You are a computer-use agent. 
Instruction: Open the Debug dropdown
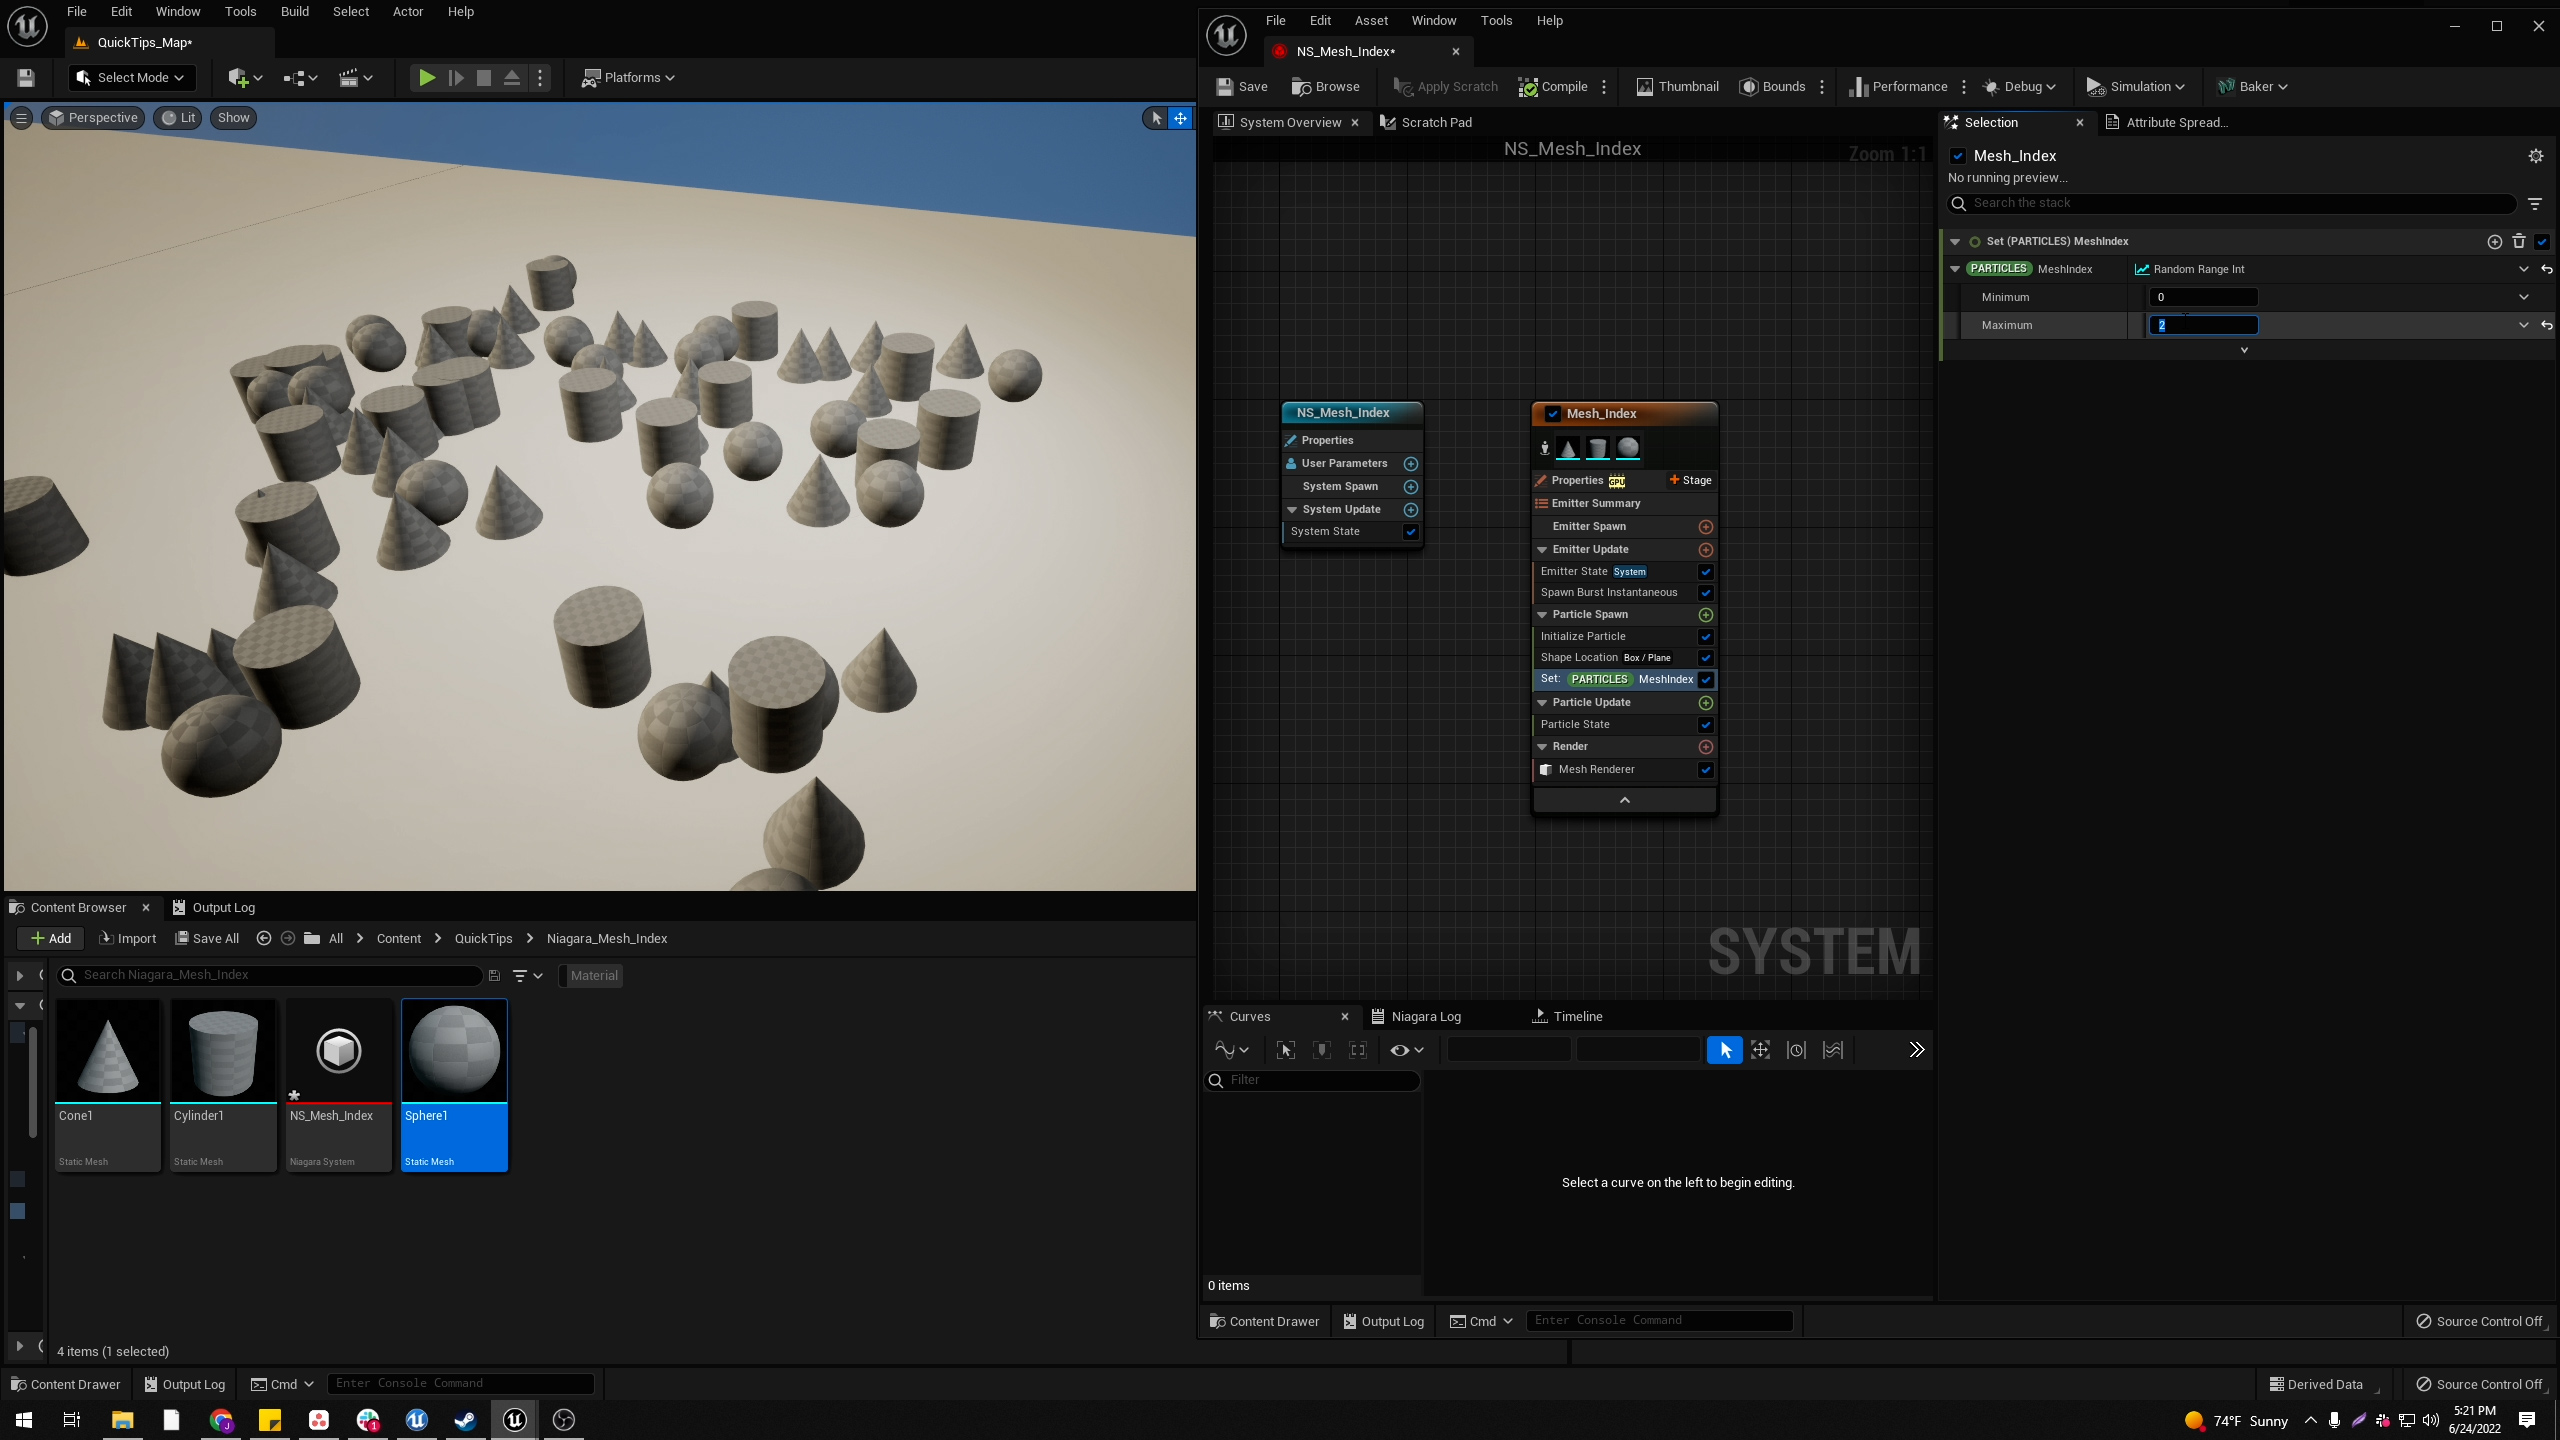click(x=2020, y=86)
